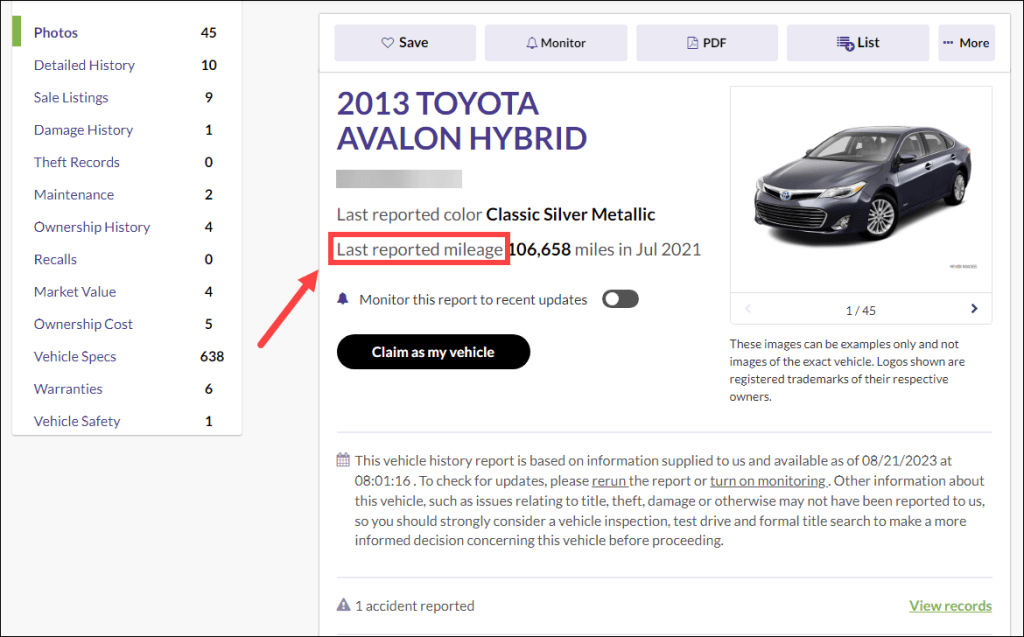The image size is (1024, 637).
Task: Click the Monitor button with bell icon
Action: coord(556,42)
